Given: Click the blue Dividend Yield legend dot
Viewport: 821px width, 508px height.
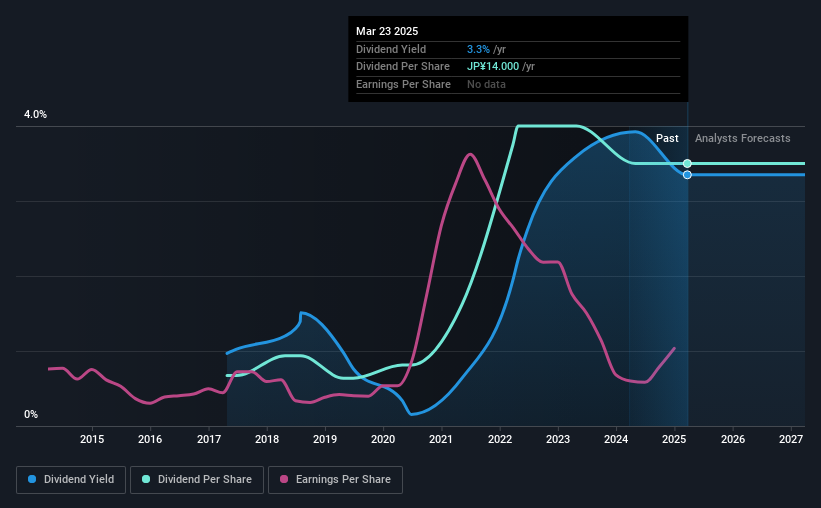Looking at the screenshot, I should click(32, 479).
